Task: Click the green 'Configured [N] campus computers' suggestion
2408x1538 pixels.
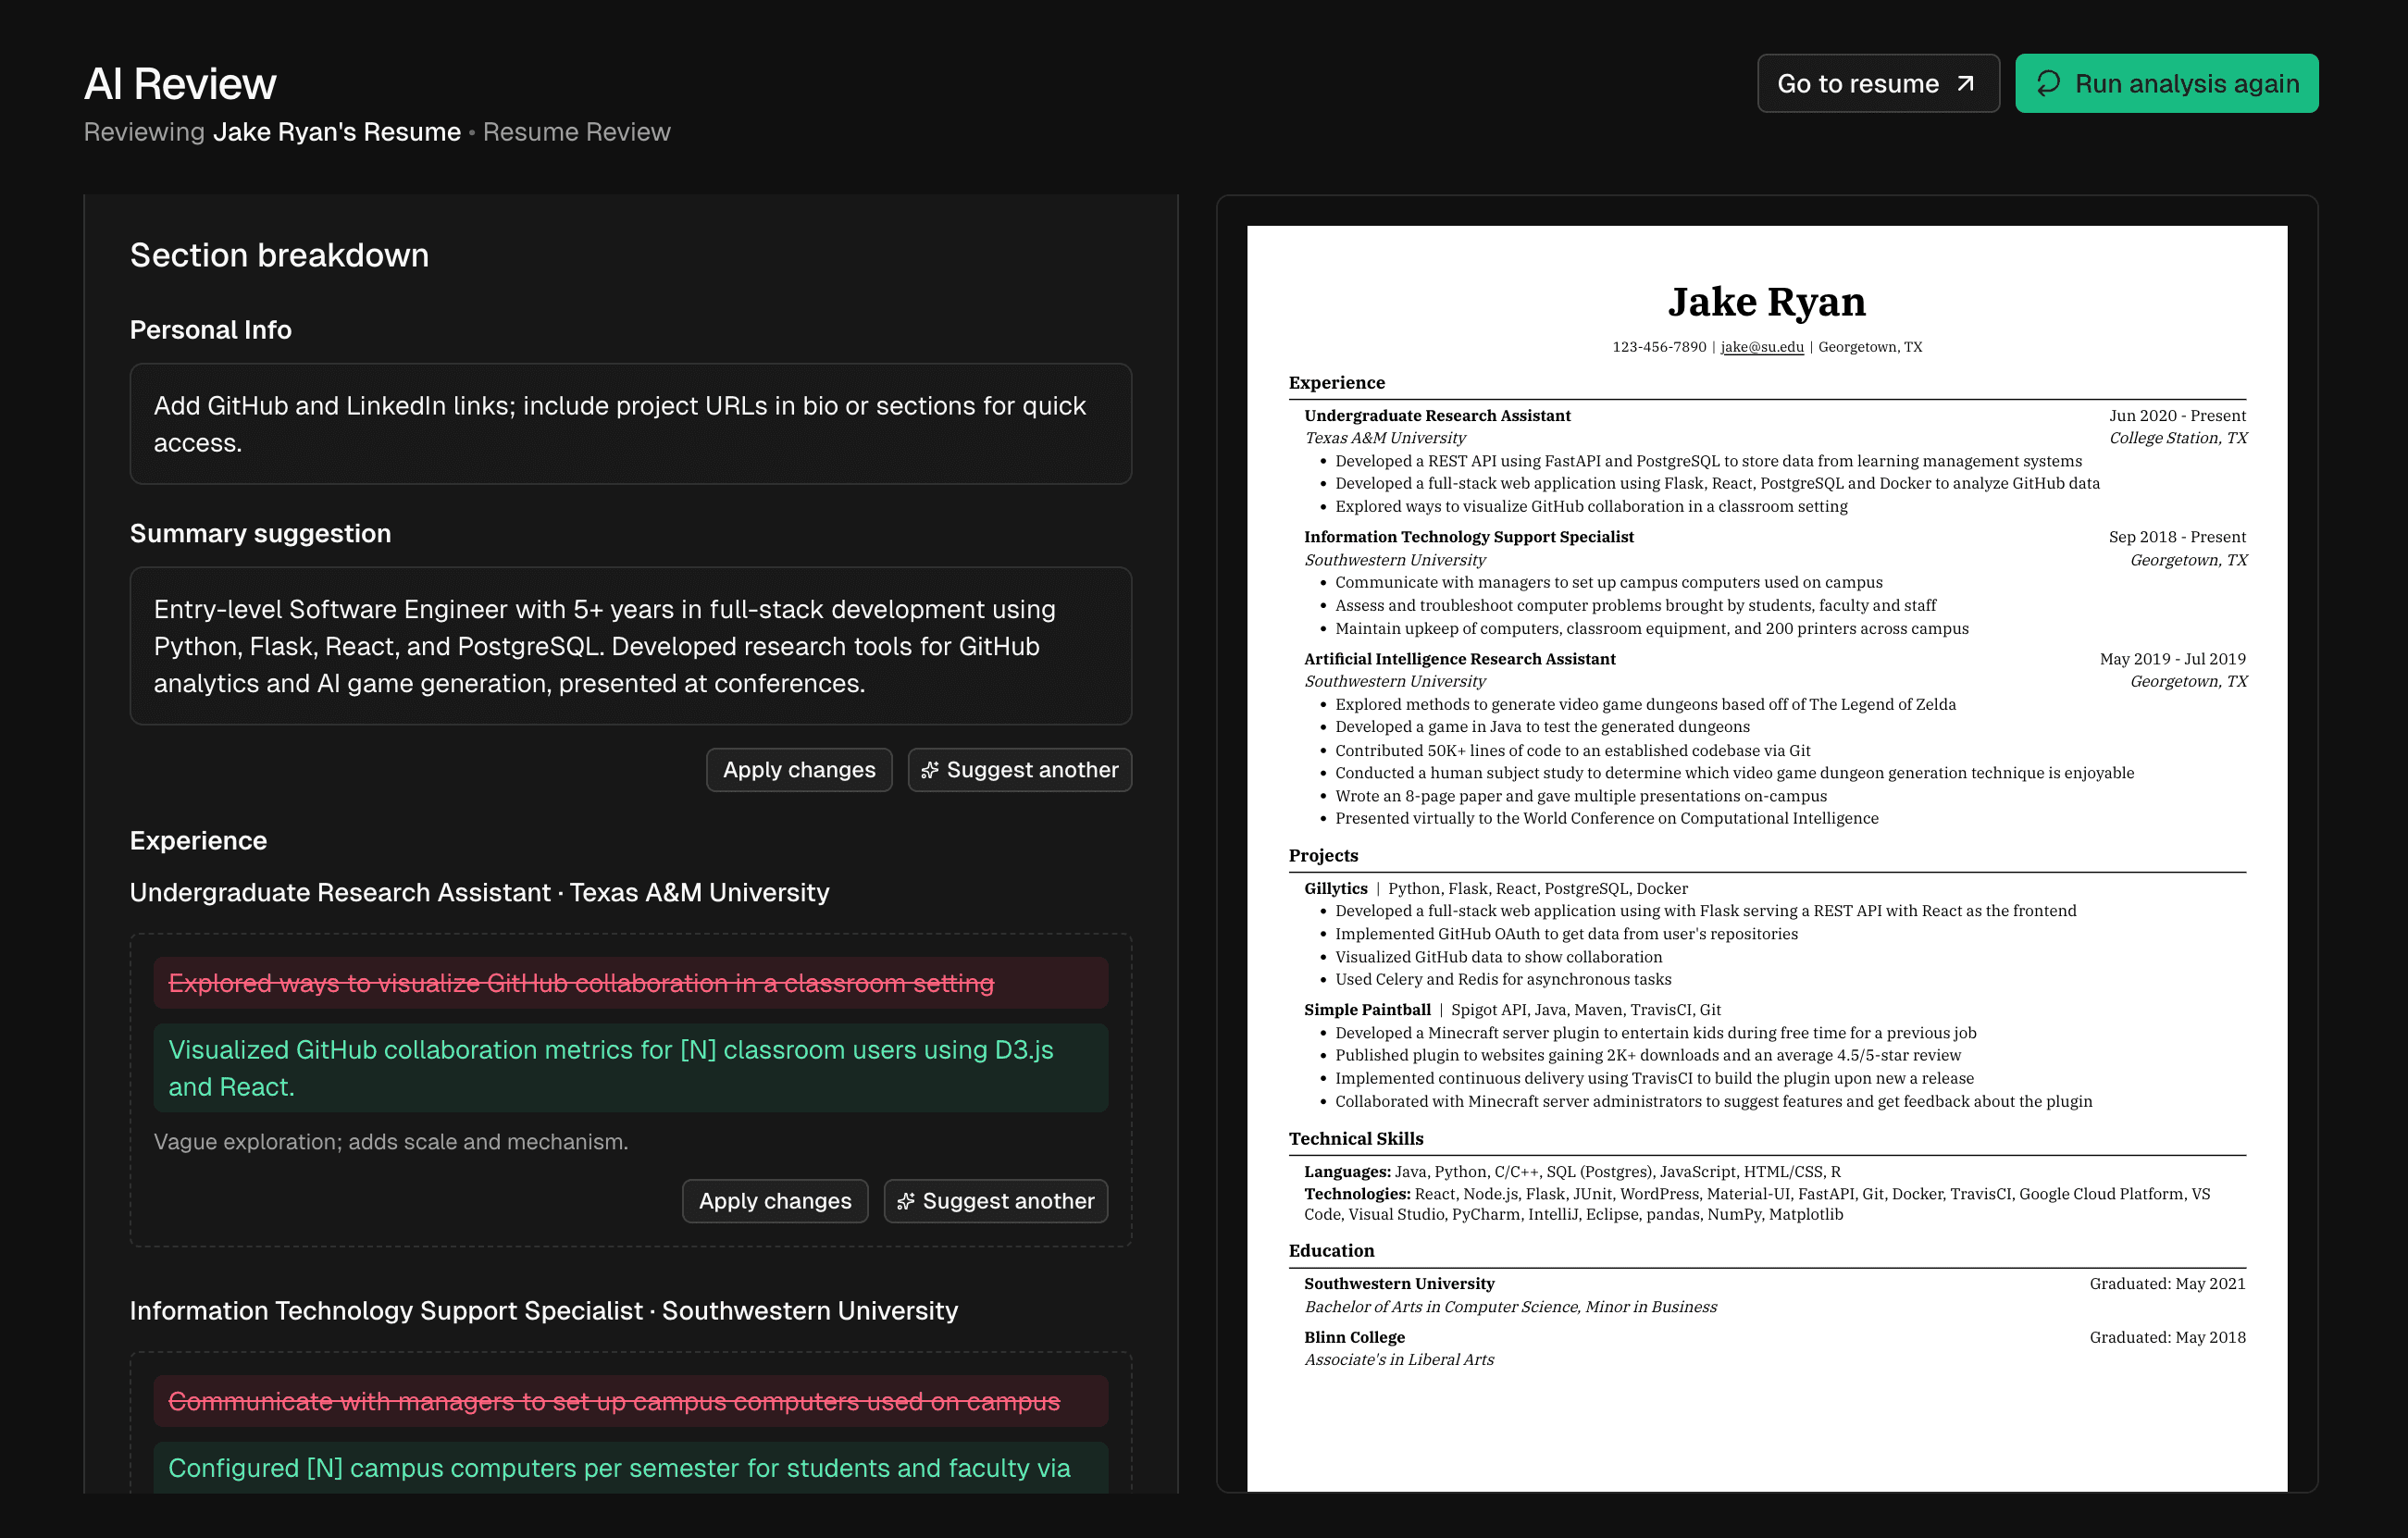Action: coord(620,1467)
